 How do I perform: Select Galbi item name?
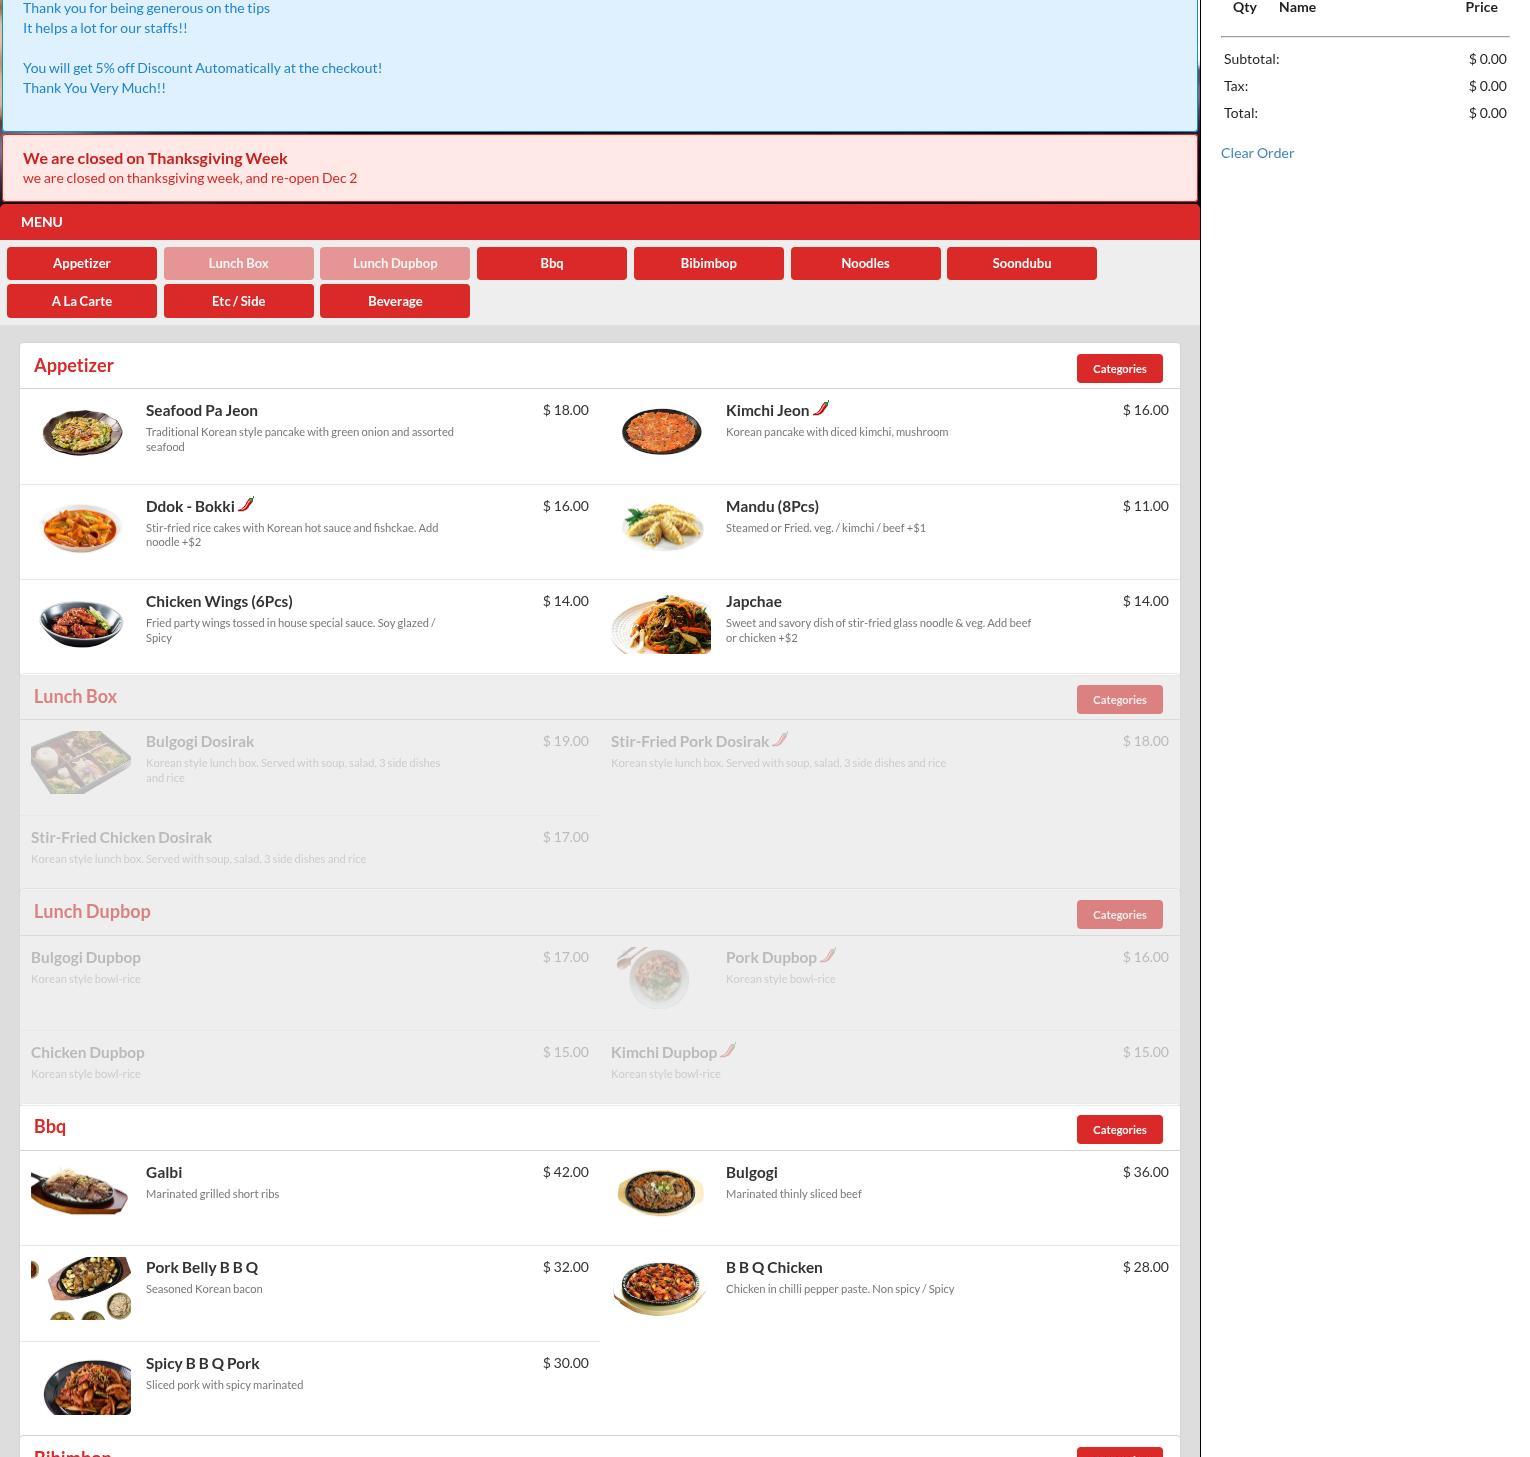pos(164,1172)
